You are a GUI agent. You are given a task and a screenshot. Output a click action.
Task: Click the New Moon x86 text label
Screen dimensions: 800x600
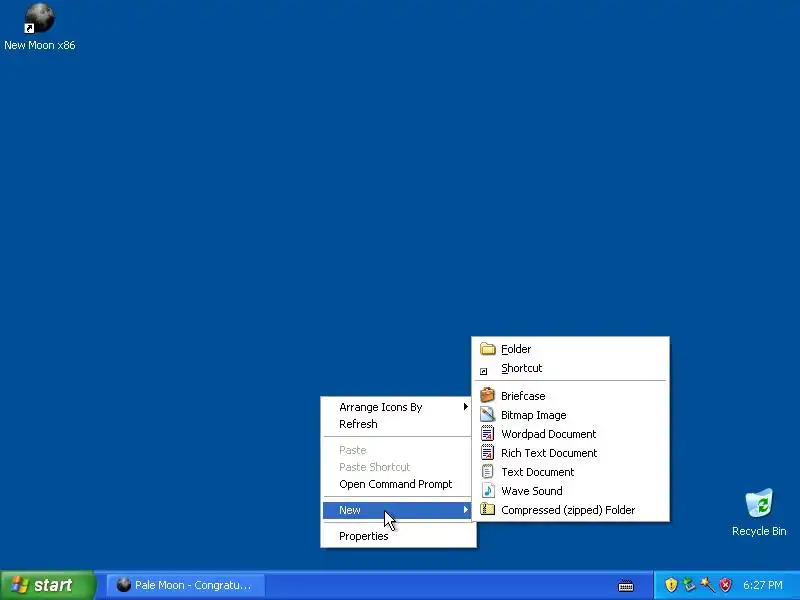(x=40, y=45)
